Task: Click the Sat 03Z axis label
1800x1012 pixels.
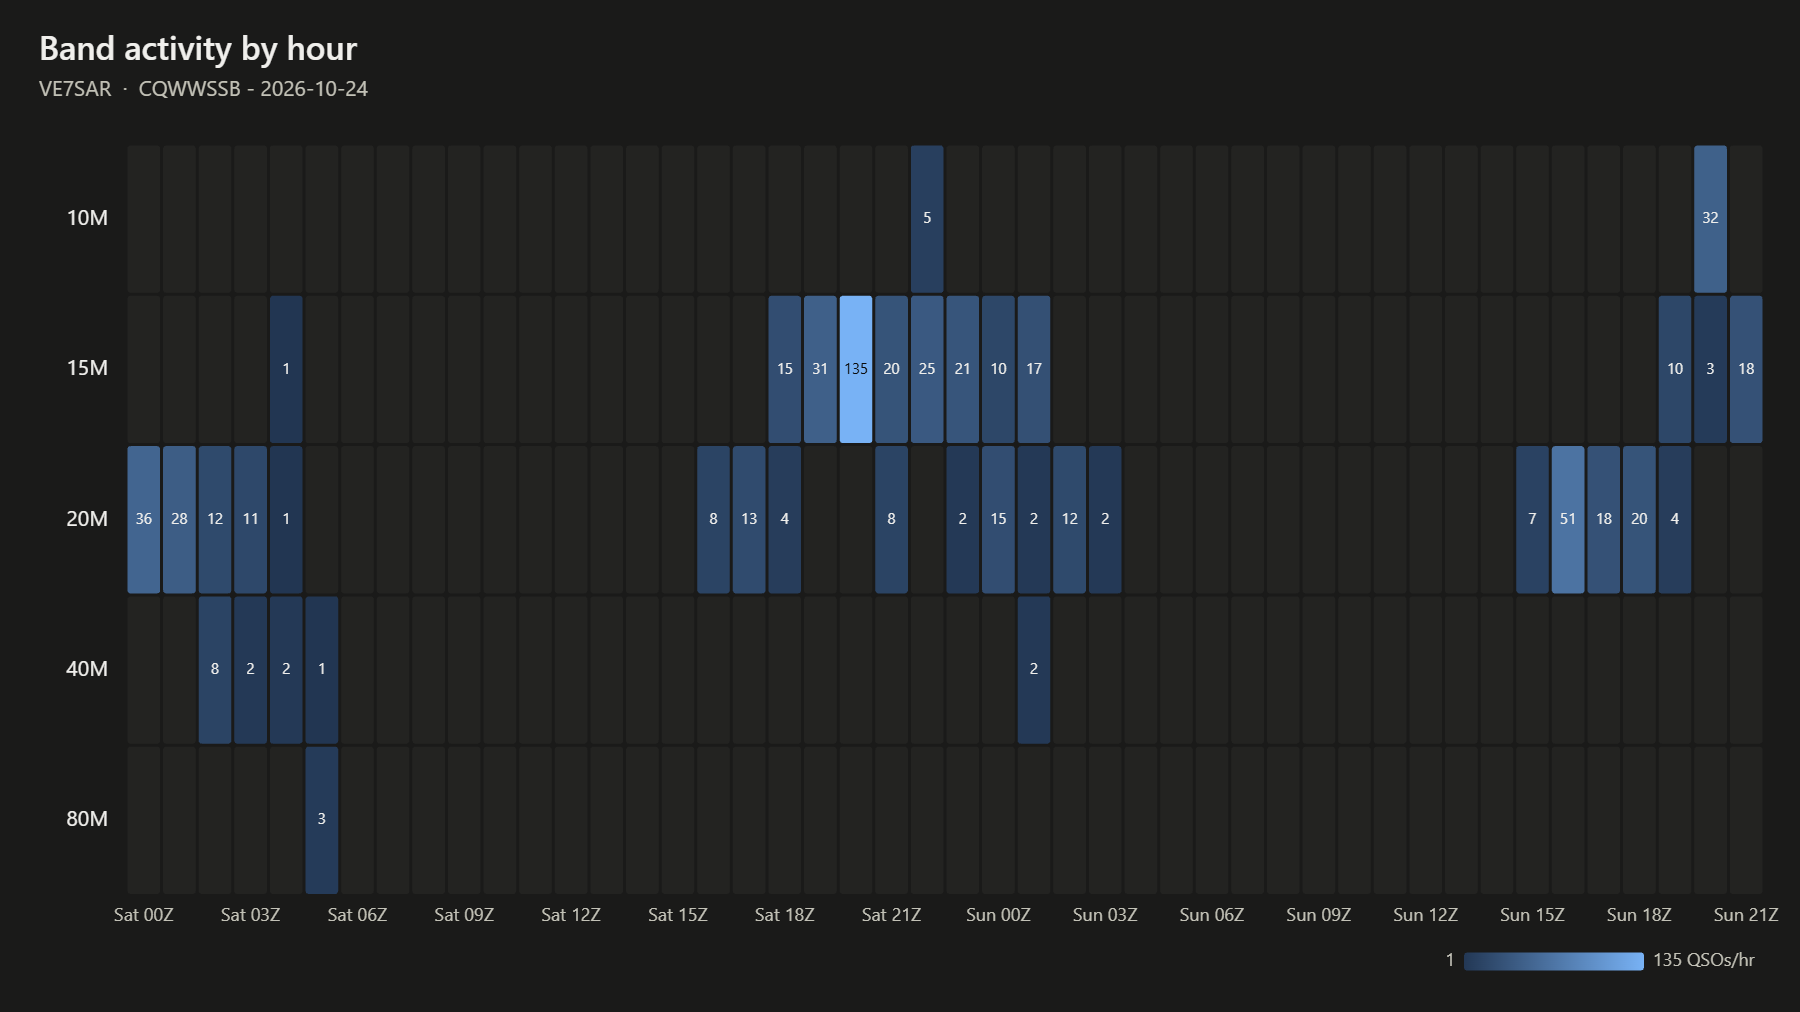Action: pyautogui.click(x=251, y=915)
